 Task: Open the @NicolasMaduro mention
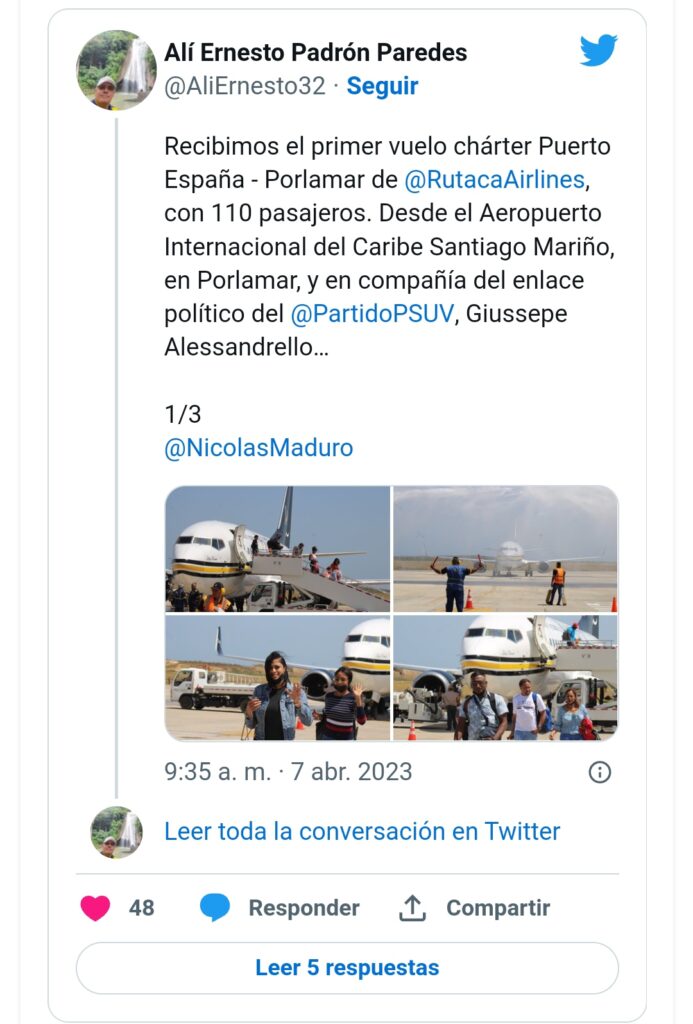coord(258,447)
